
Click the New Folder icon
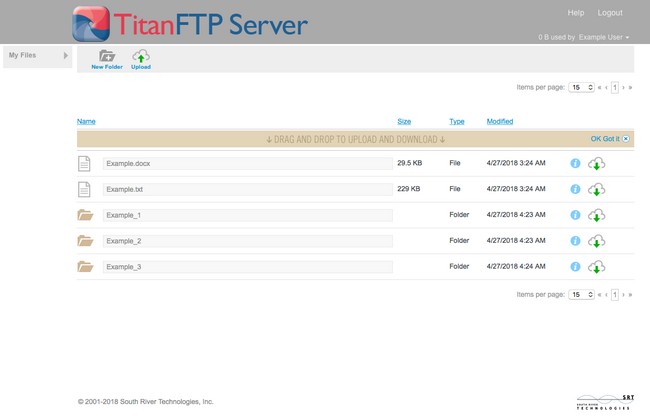click(x=106, y=57)
